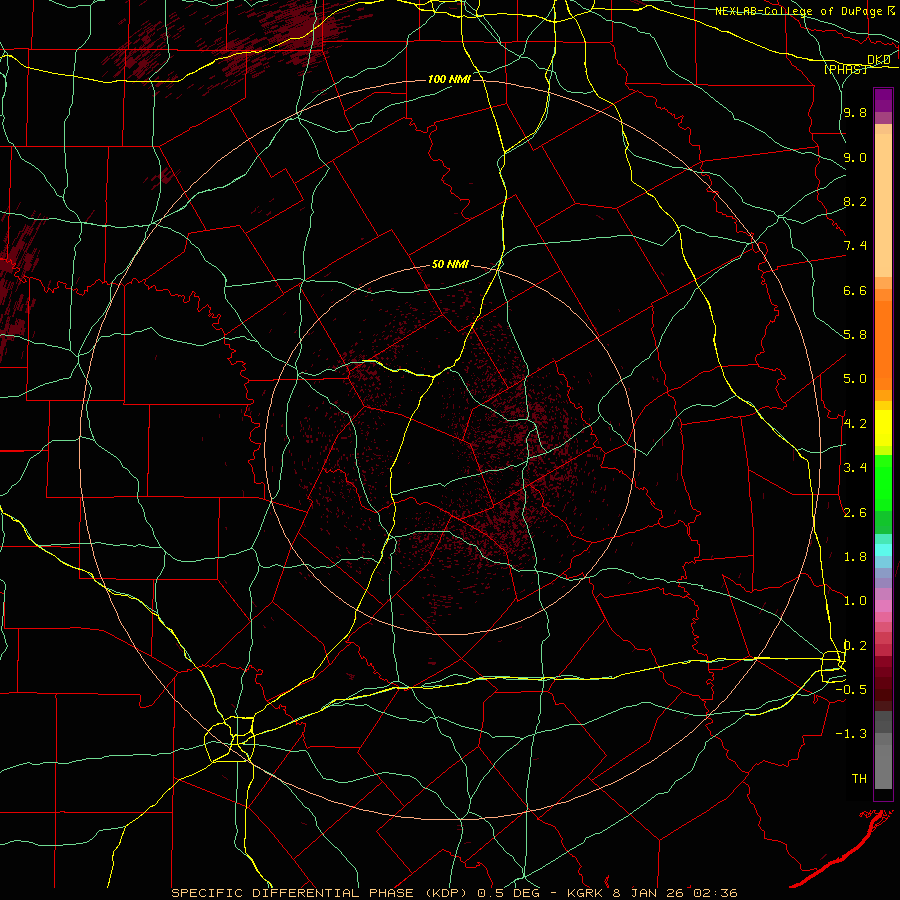Select the 9.8 value on the scale
The width and height of the screenshot is (900, 900).
[855, 113]
